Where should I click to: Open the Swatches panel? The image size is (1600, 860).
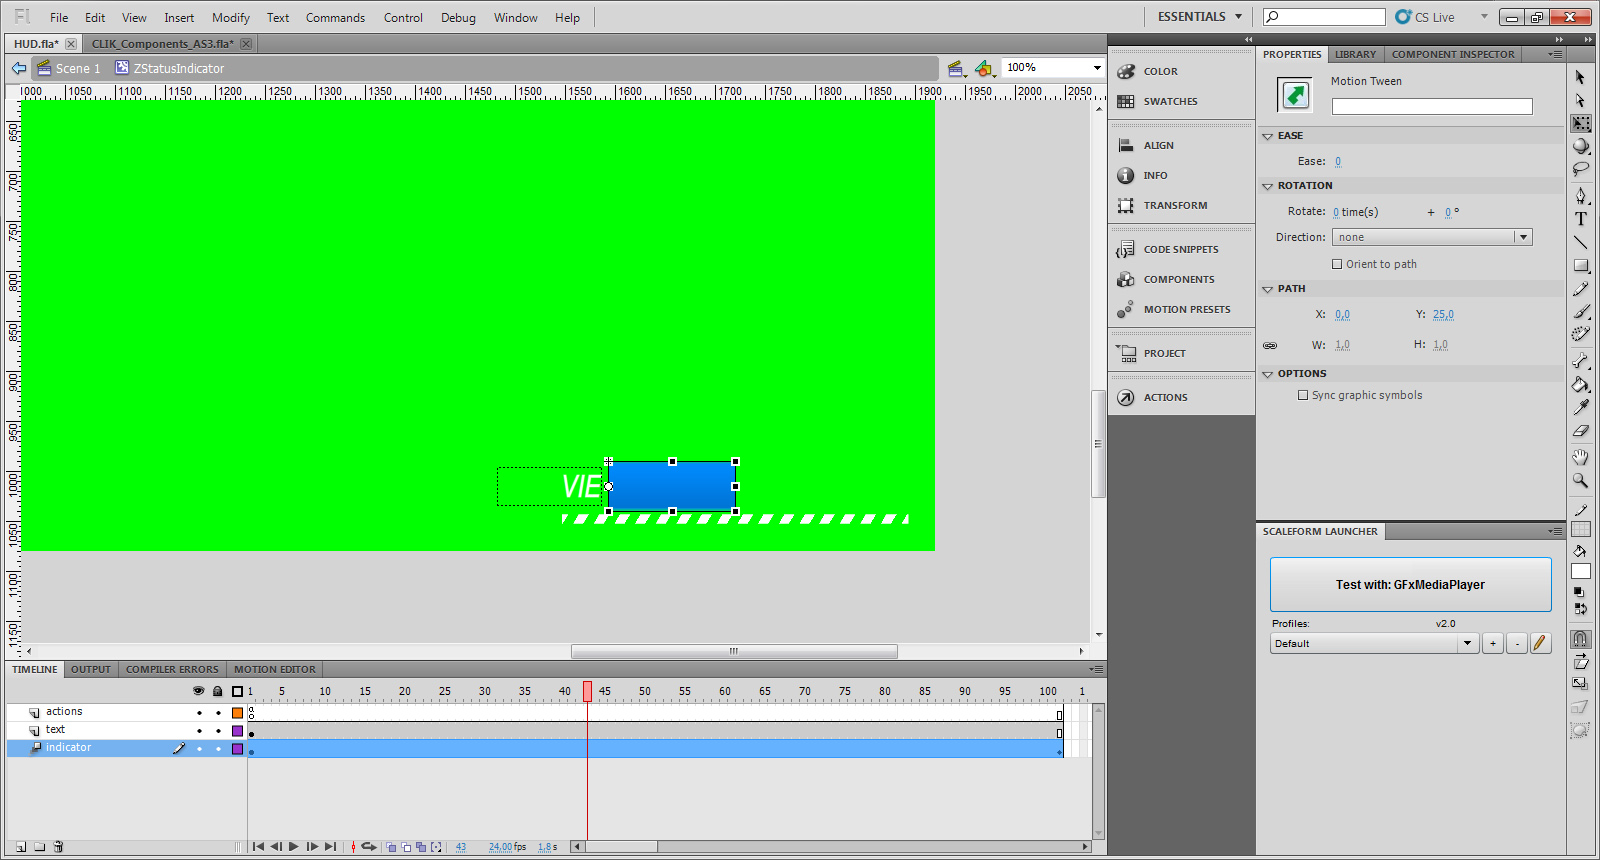click(x=1170, y=102)
